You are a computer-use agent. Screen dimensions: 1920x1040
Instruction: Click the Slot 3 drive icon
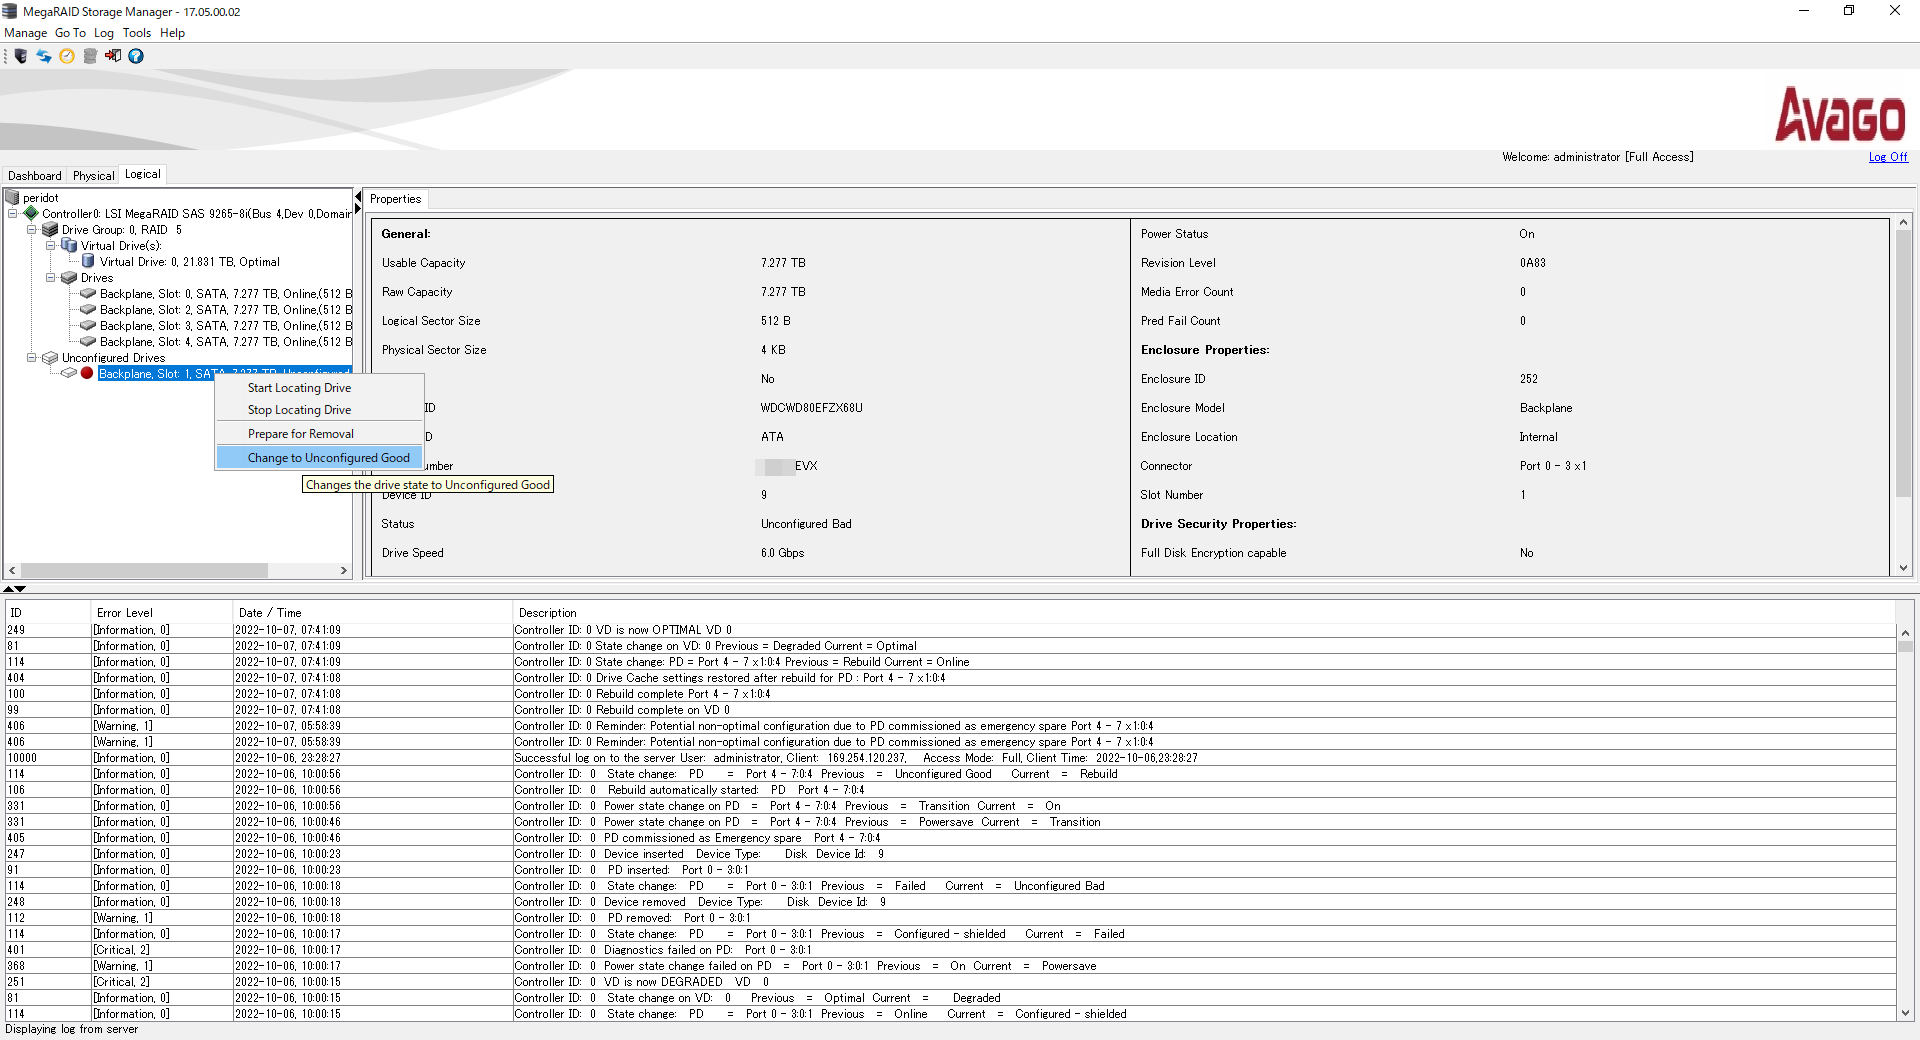point(88,325)
